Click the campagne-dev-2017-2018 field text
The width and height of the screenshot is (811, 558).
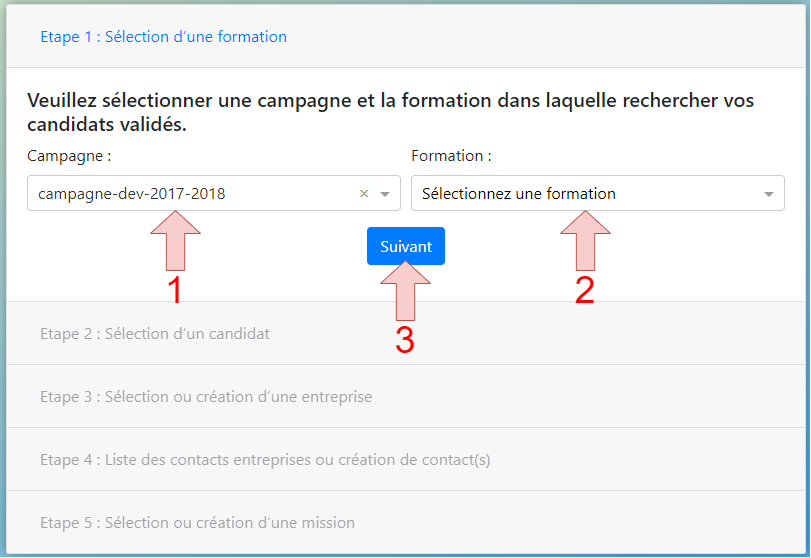(131, 194)
